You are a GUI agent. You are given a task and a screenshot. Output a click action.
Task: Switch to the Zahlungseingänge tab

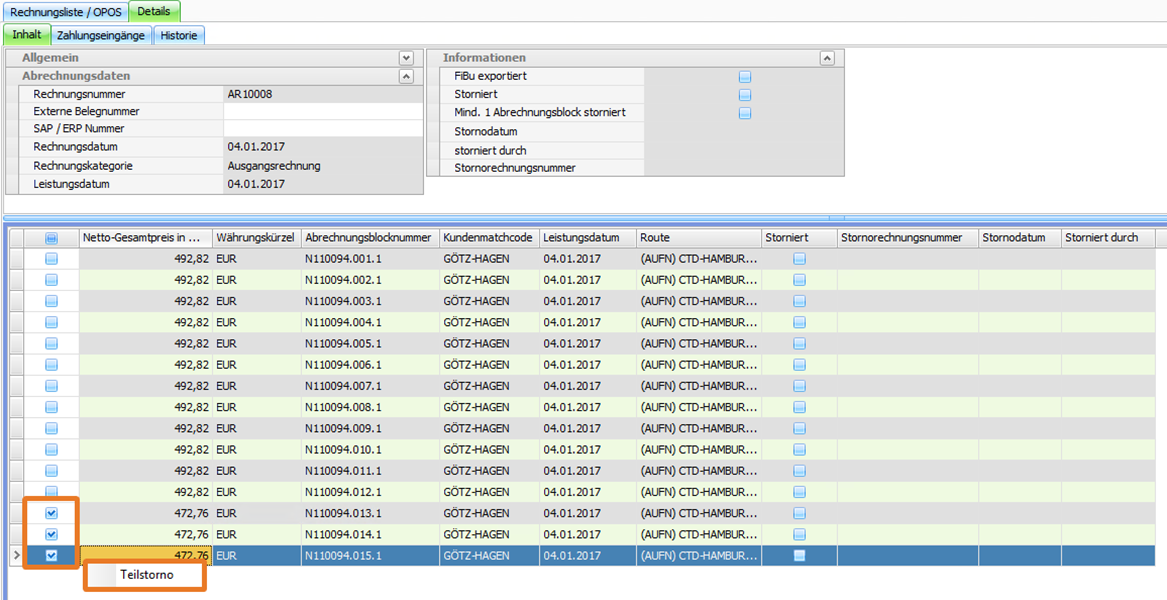101,35
